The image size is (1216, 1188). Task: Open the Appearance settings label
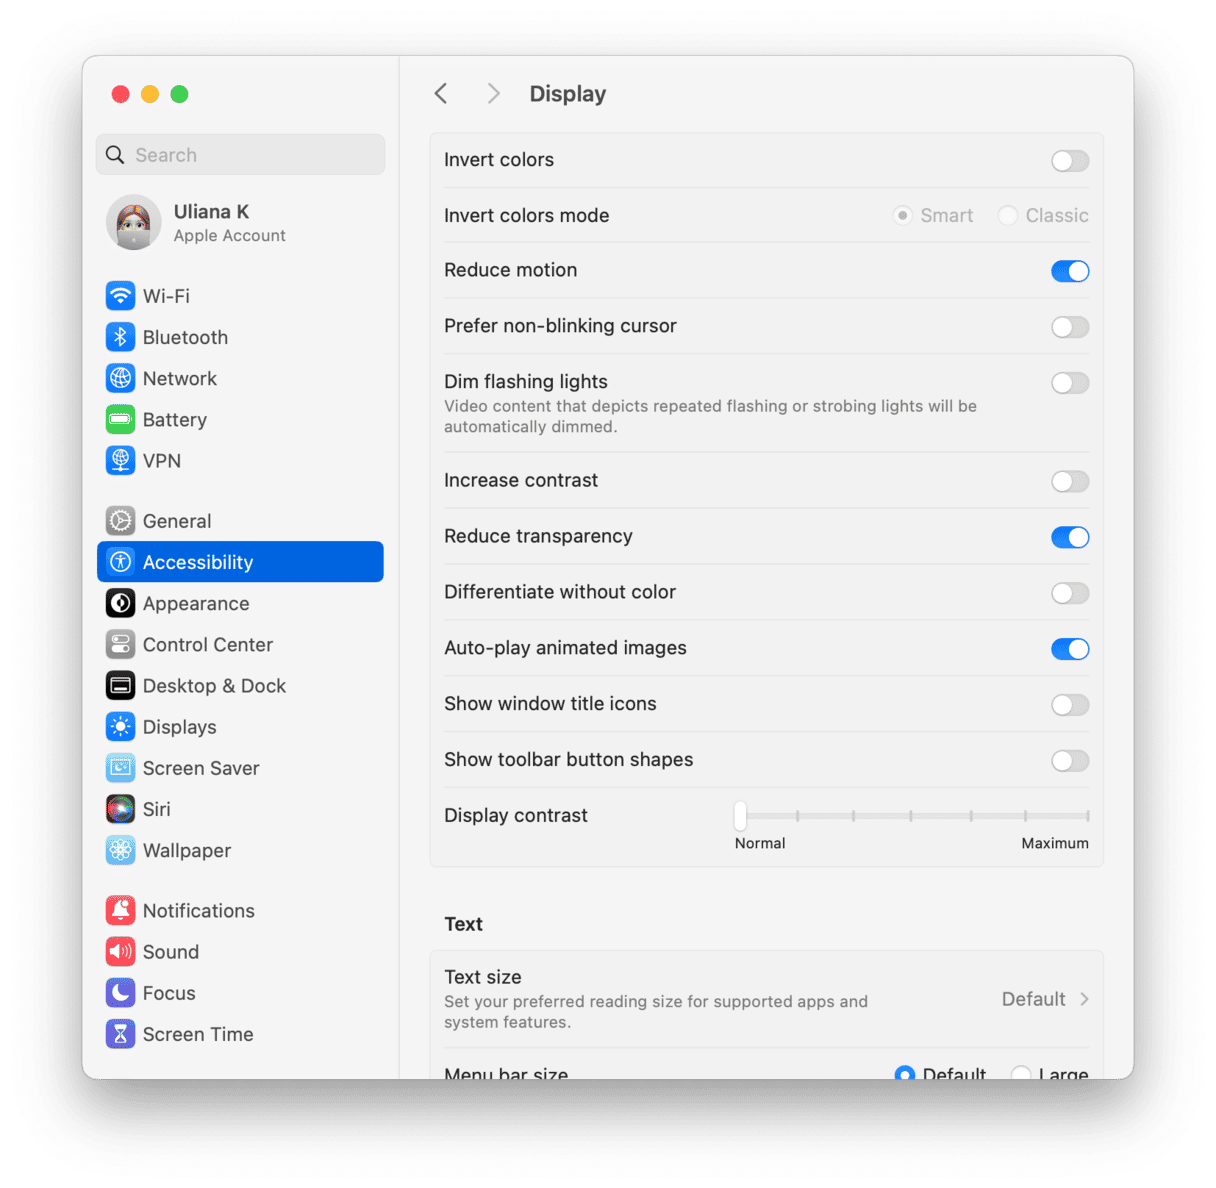tap(196, 603)
